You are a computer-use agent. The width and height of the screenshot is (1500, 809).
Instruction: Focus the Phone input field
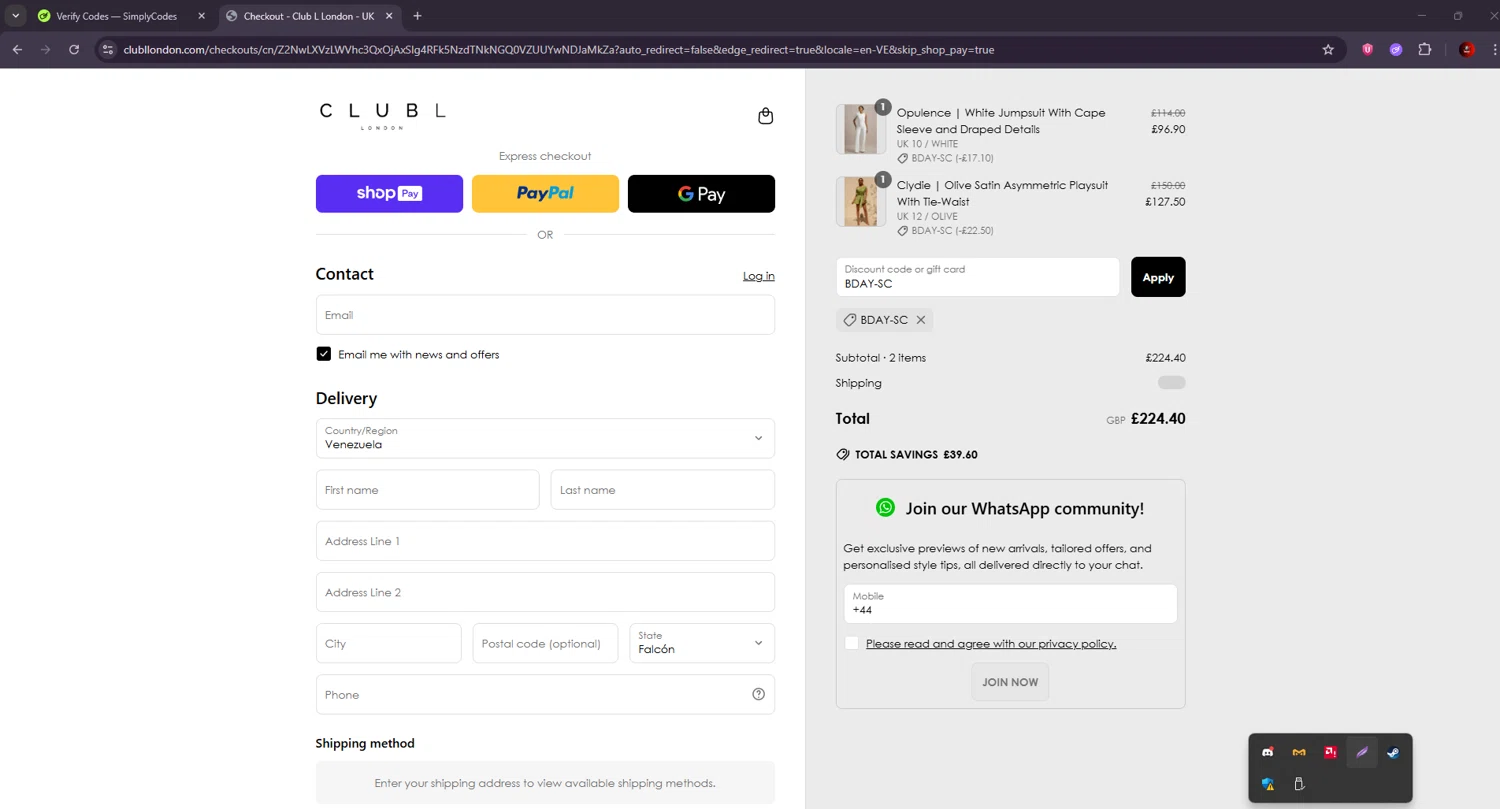[545, 694]
